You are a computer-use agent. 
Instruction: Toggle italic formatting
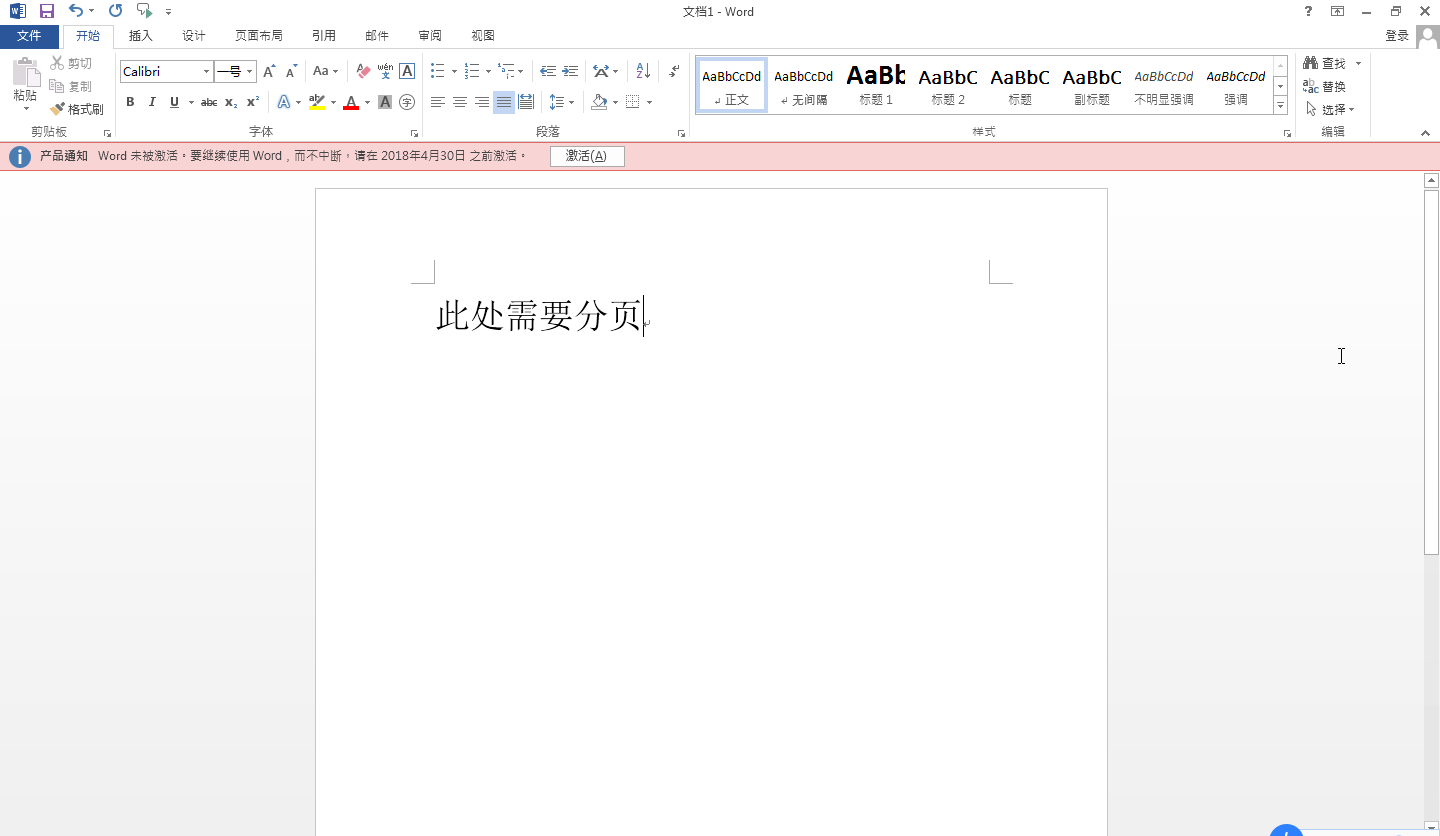(x=152, y=102)
